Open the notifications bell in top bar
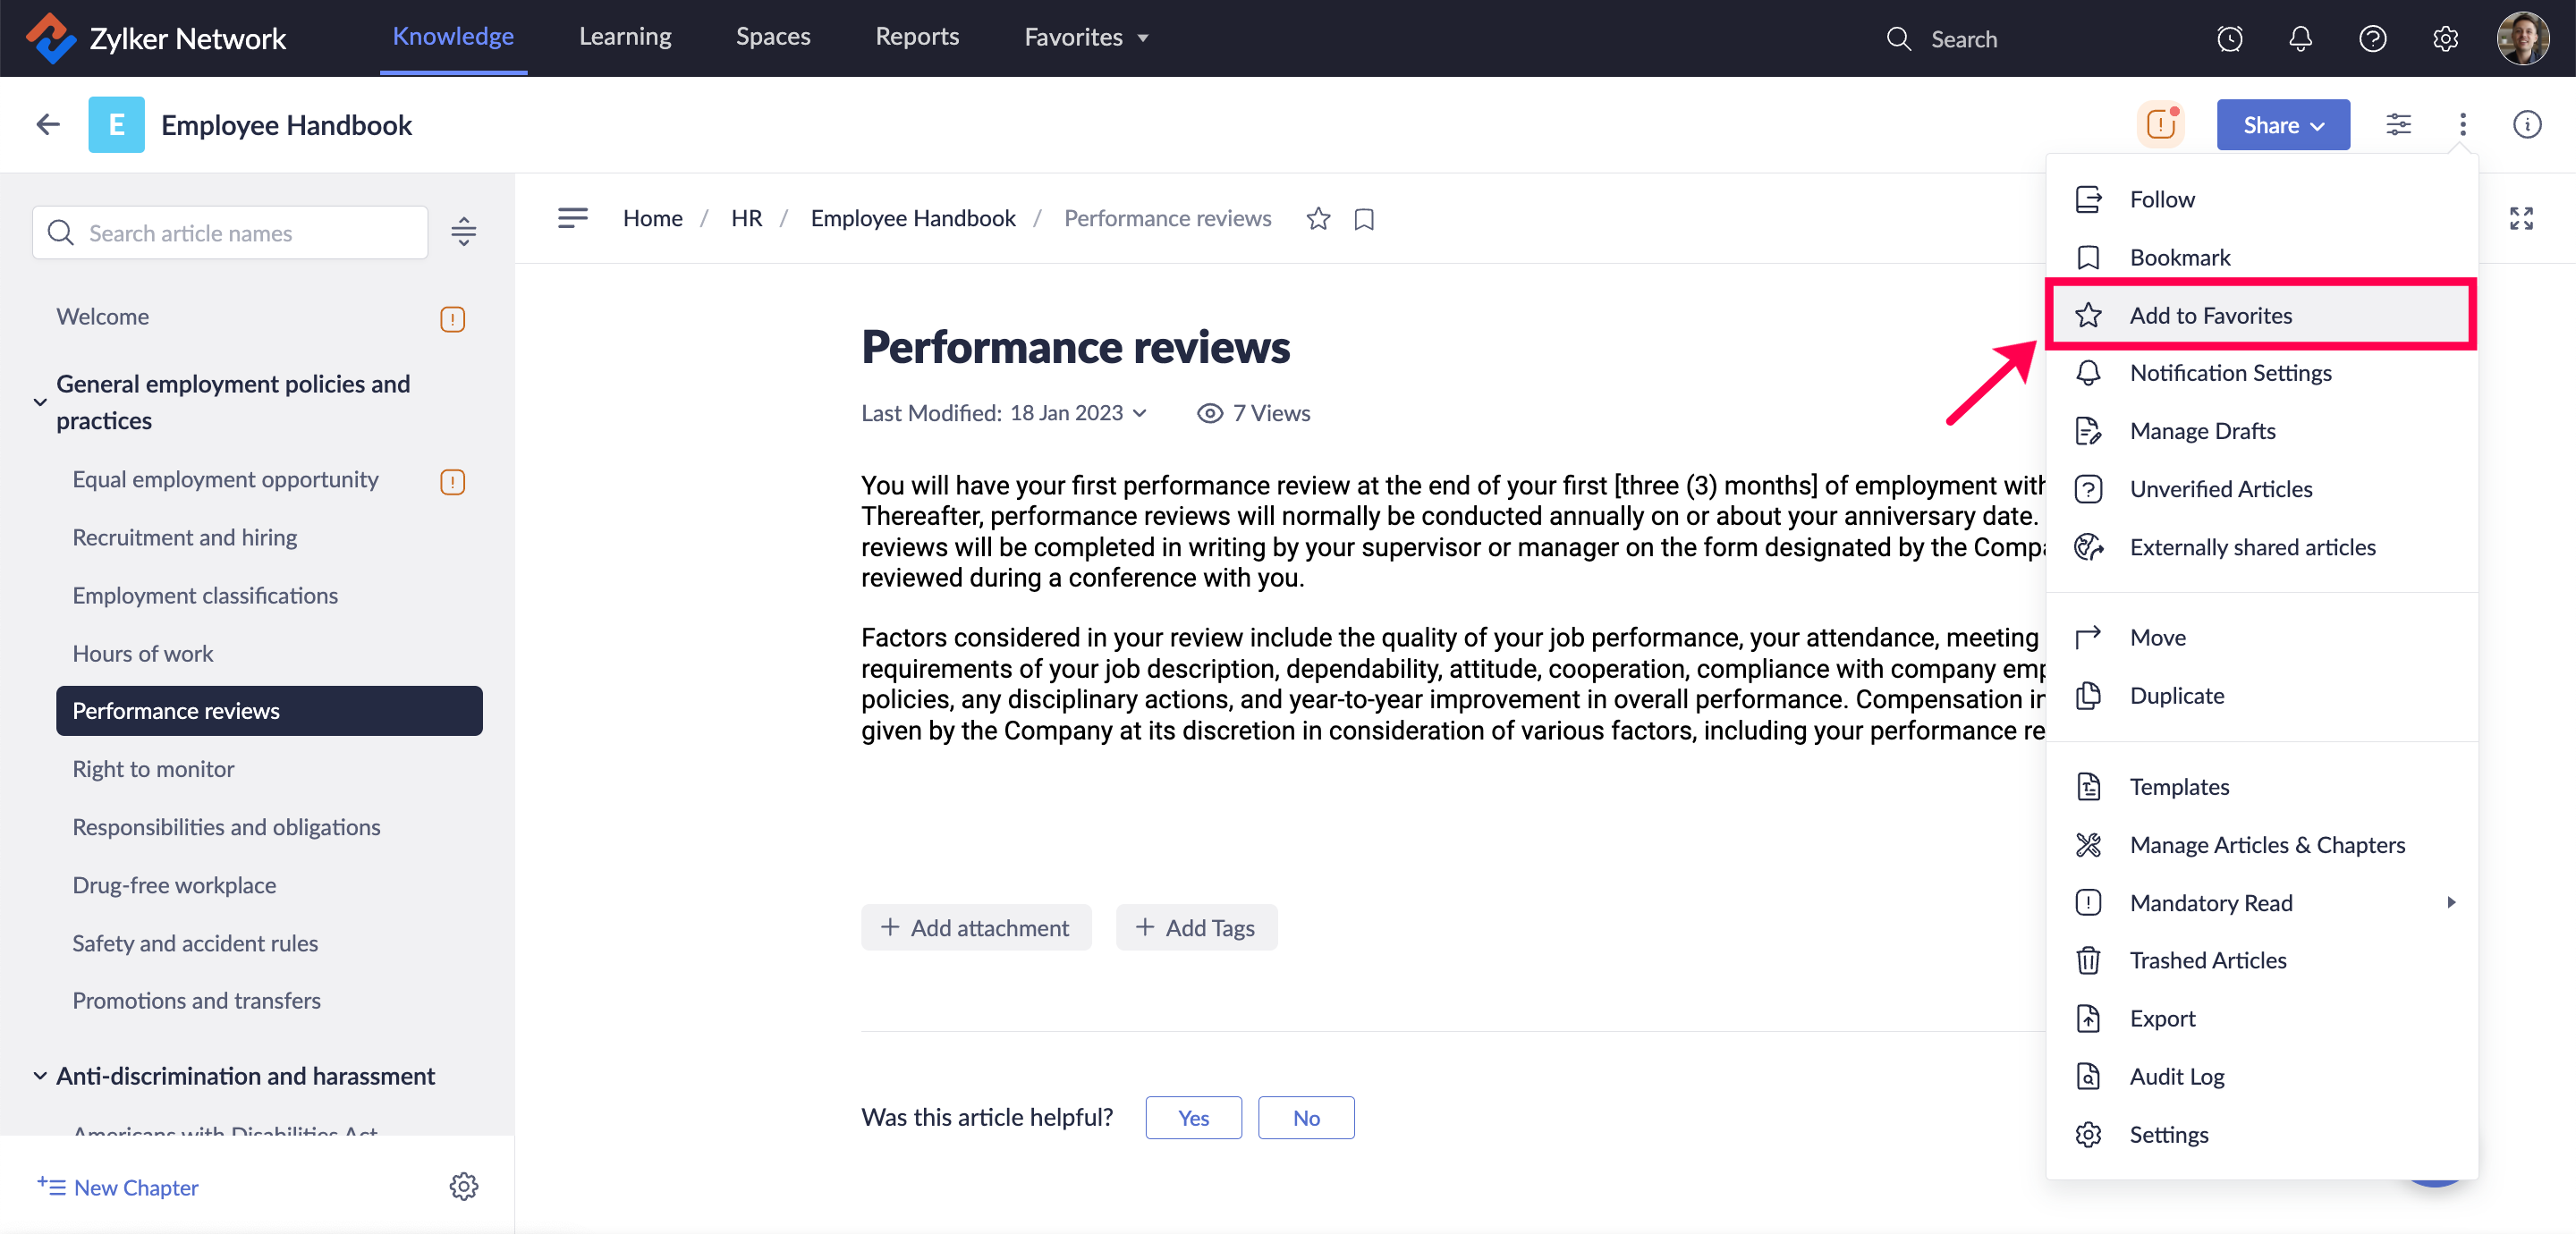 pyautogui.click(x=2300, y=38)
